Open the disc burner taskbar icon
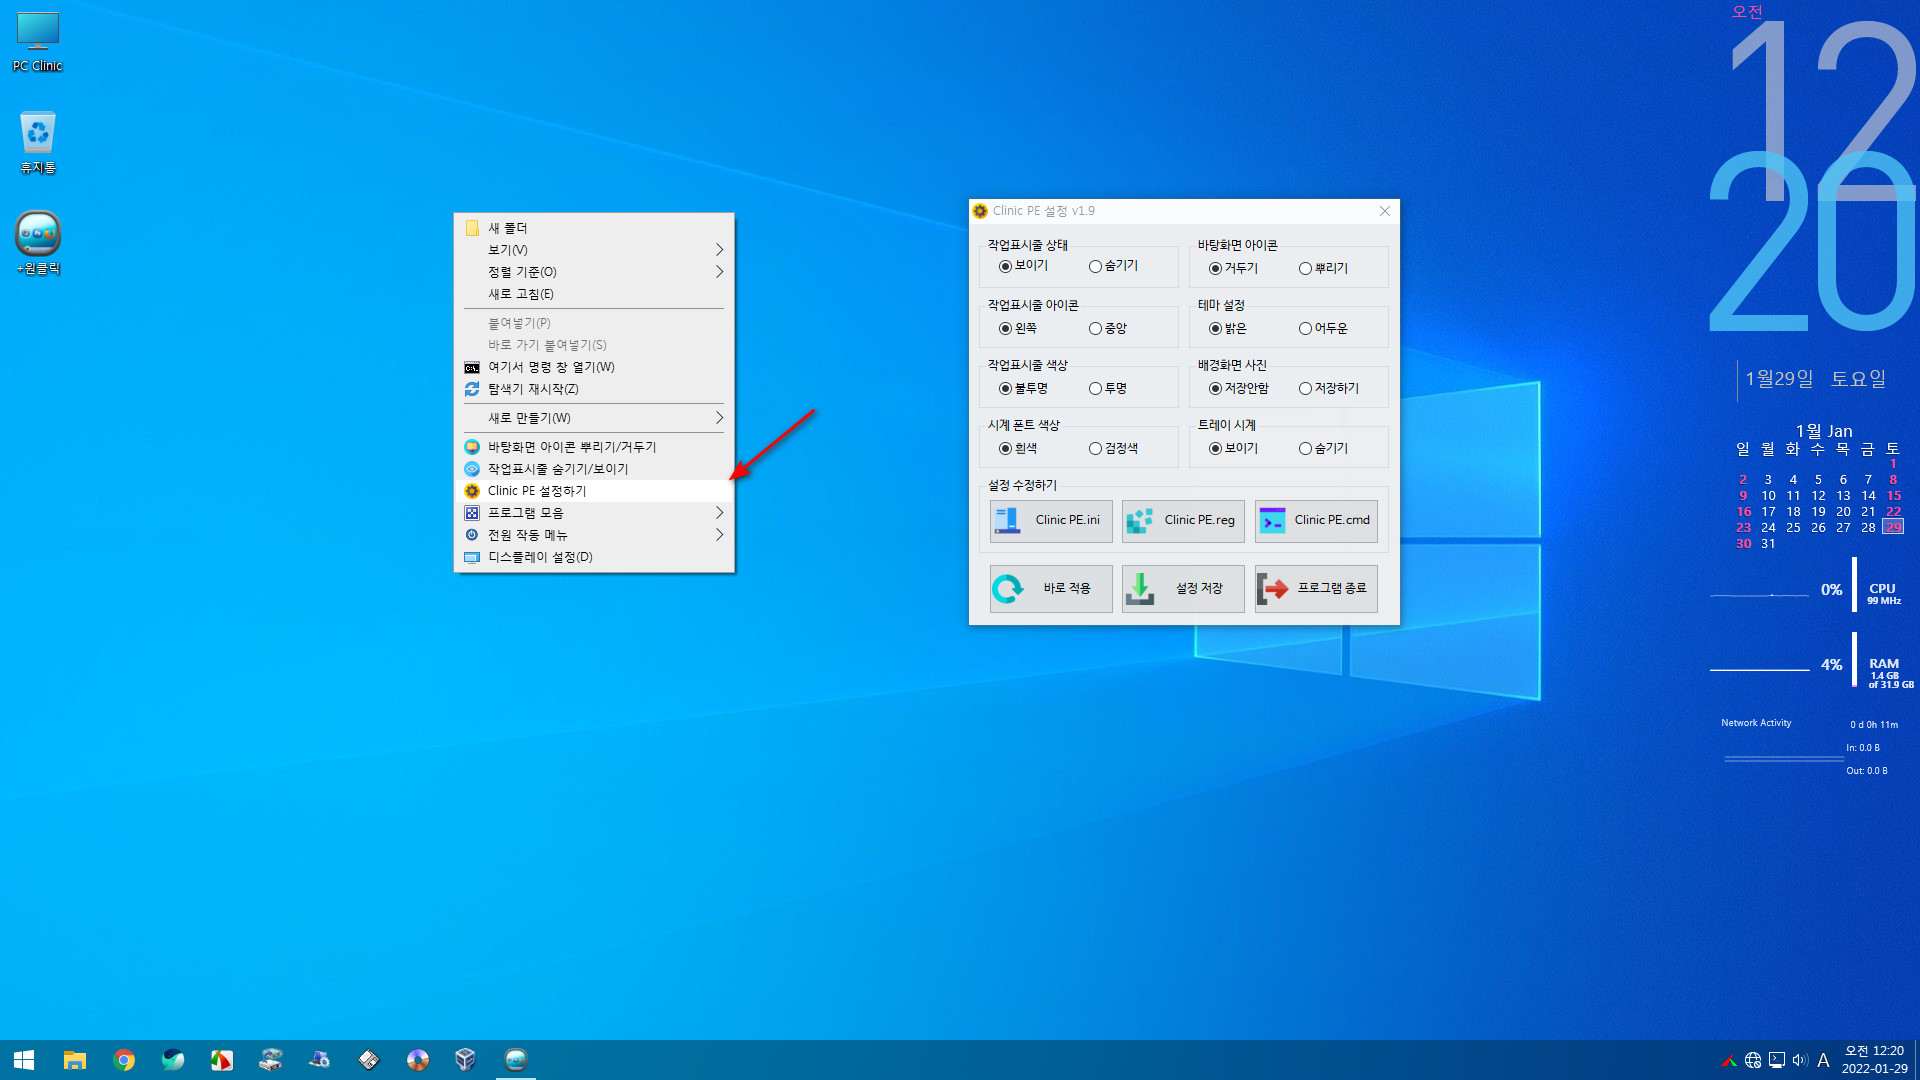Image resolution: width=1920 pixels, height=1080 pixels. point(418,1060)
